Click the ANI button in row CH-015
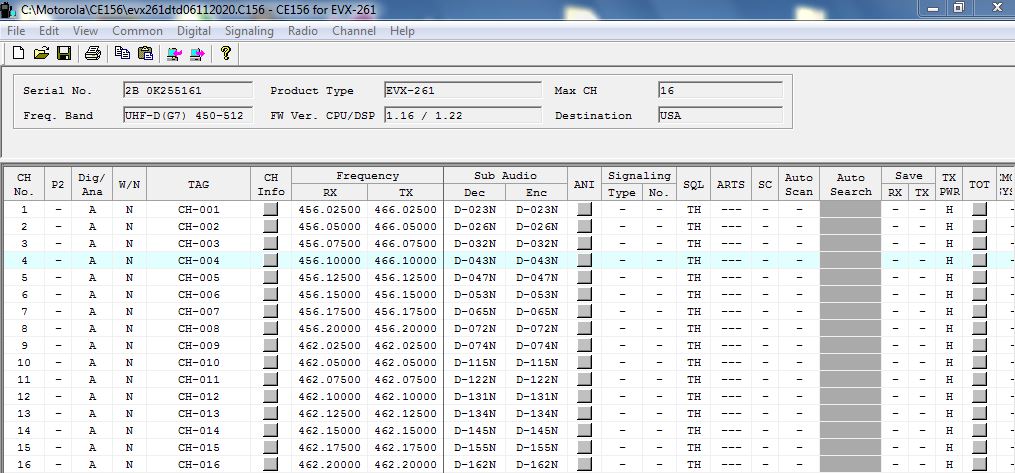 [x=584, y=447]
